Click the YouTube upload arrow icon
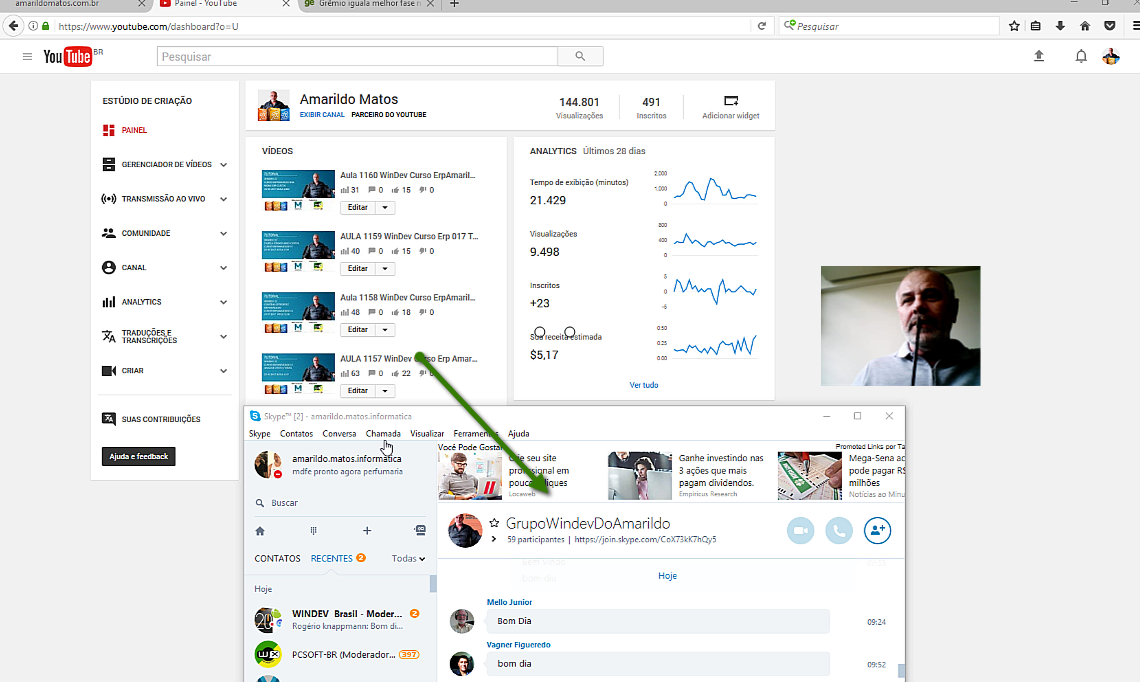The width and height of the screenshot is (1140, 682). coord(1039,56)
